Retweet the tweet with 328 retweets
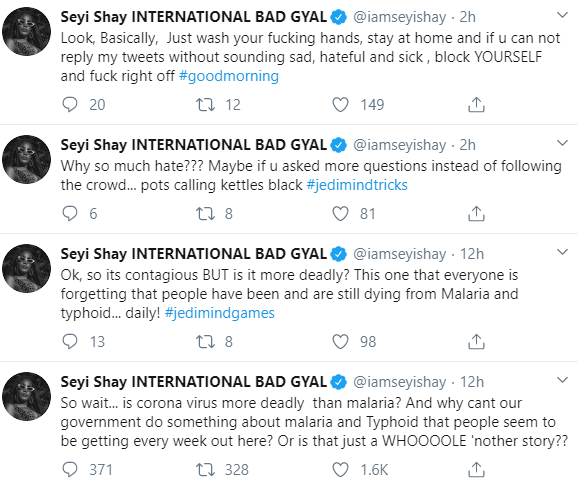Screen dimensions: 578x489 (x=205, y=470)
